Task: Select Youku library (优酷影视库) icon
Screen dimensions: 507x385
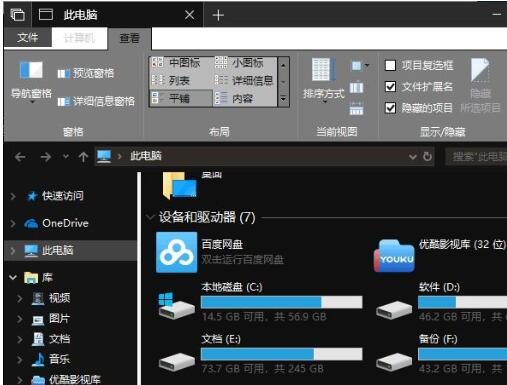Action: [394, 255]
